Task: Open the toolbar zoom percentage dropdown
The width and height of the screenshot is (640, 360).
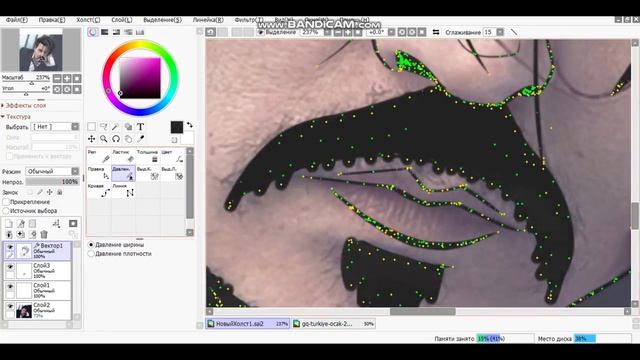Action: [328, 32]
